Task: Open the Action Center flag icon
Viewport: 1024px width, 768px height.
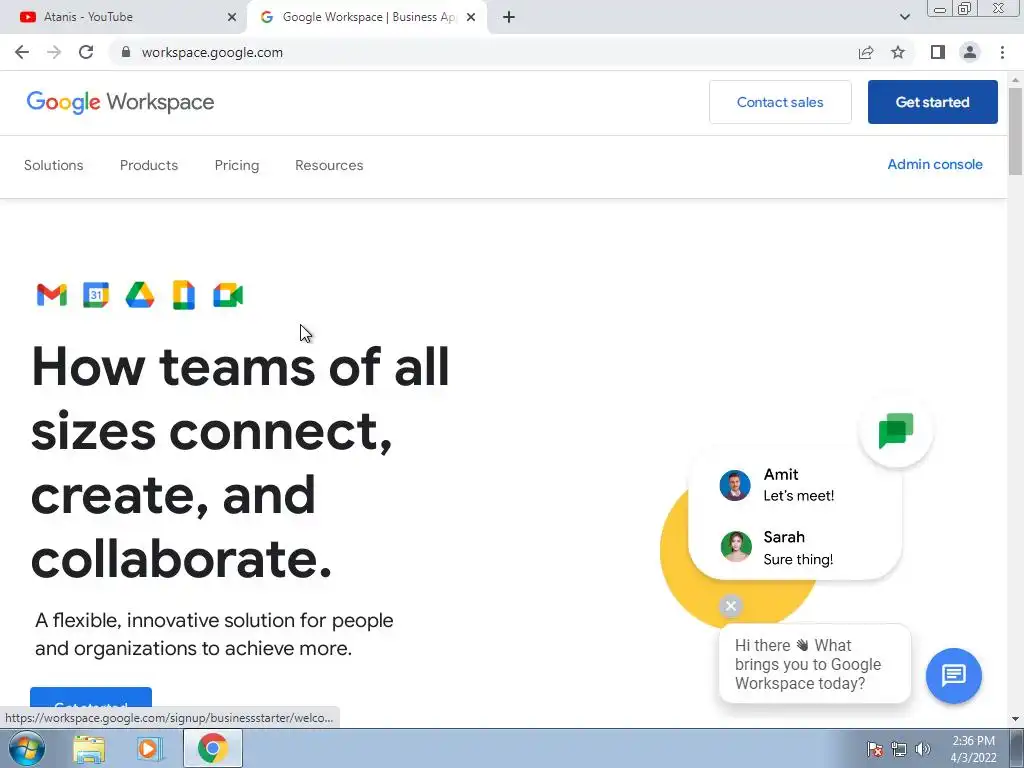Action: [x=874, y=749]
